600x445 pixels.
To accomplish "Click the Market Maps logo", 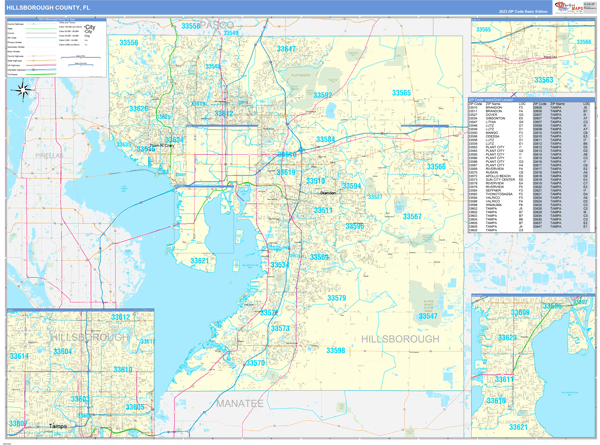I will pyautogui.click(x=567, y=10).
